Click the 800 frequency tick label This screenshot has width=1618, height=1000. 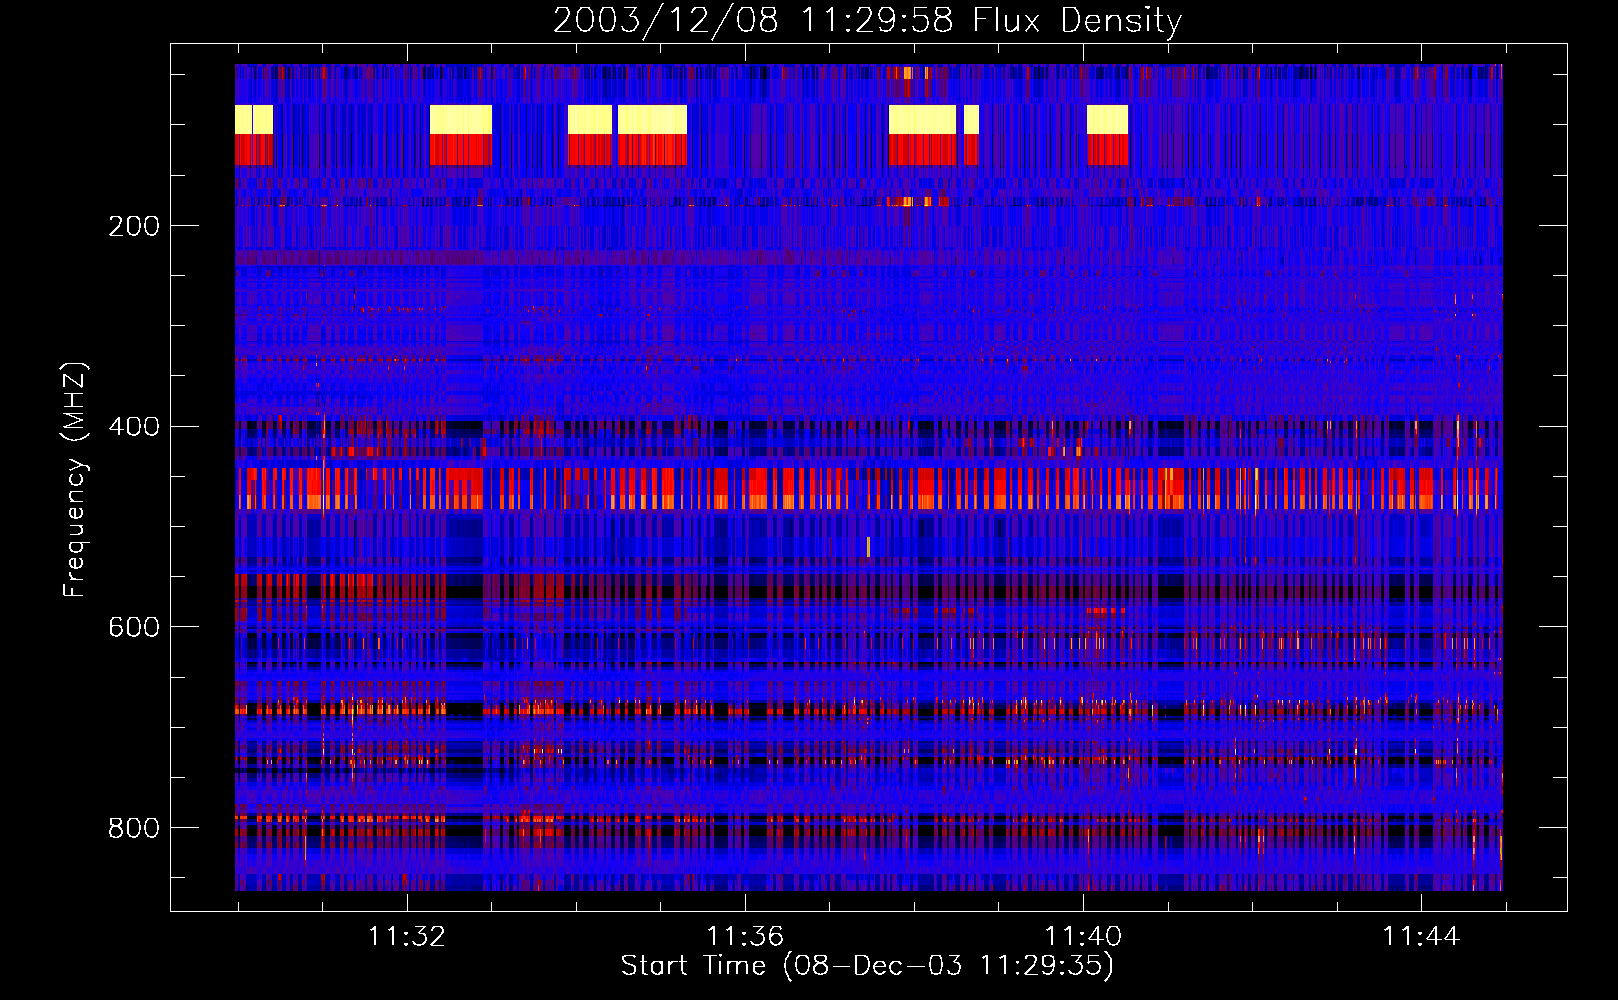(x=134, y=828)
